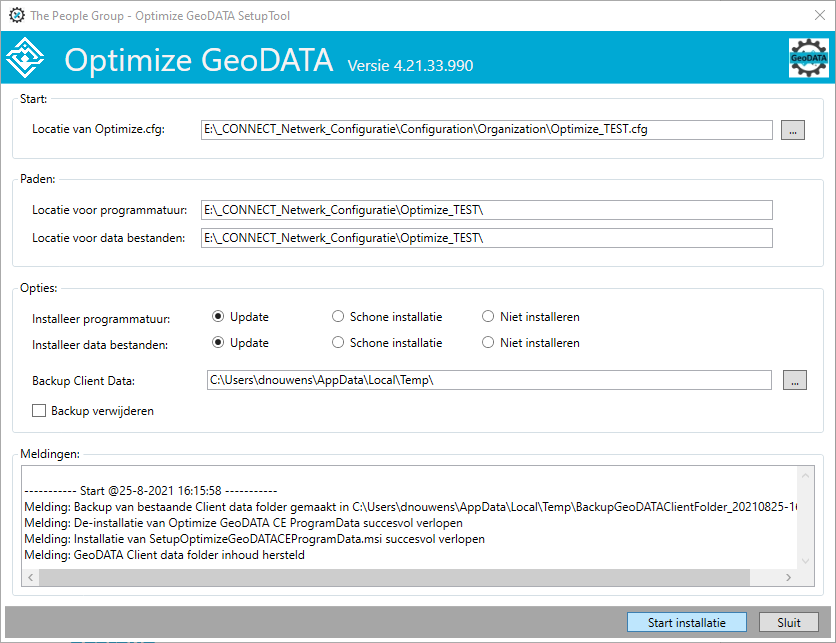Image resolution: width=836 pixels, height=643 pixels.
Task: Click the Optimize diamond logo in header
Action: click(x=25, y=58)
